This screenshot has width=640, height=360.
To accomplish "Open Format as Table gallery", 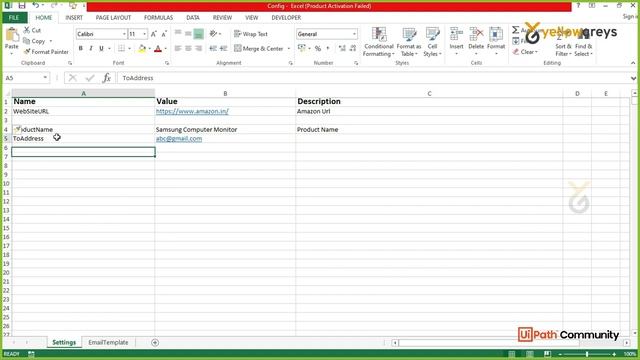I will 409,42.
